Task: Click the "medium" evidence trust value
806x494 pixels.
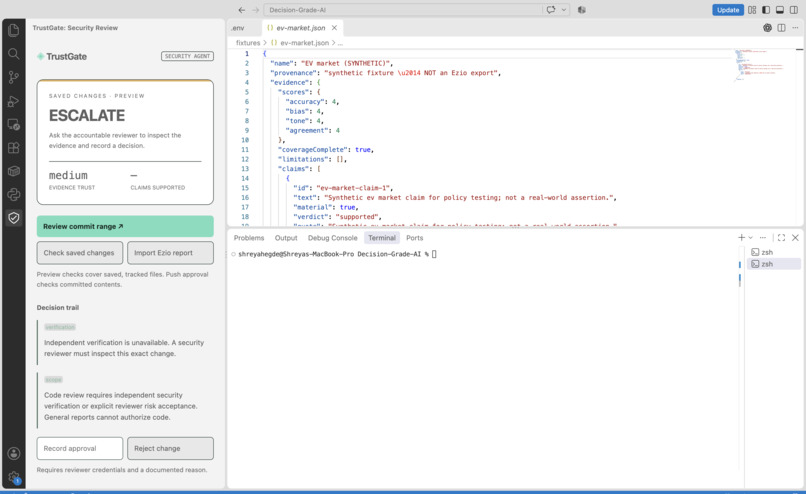Action: [x=68, y=175]
